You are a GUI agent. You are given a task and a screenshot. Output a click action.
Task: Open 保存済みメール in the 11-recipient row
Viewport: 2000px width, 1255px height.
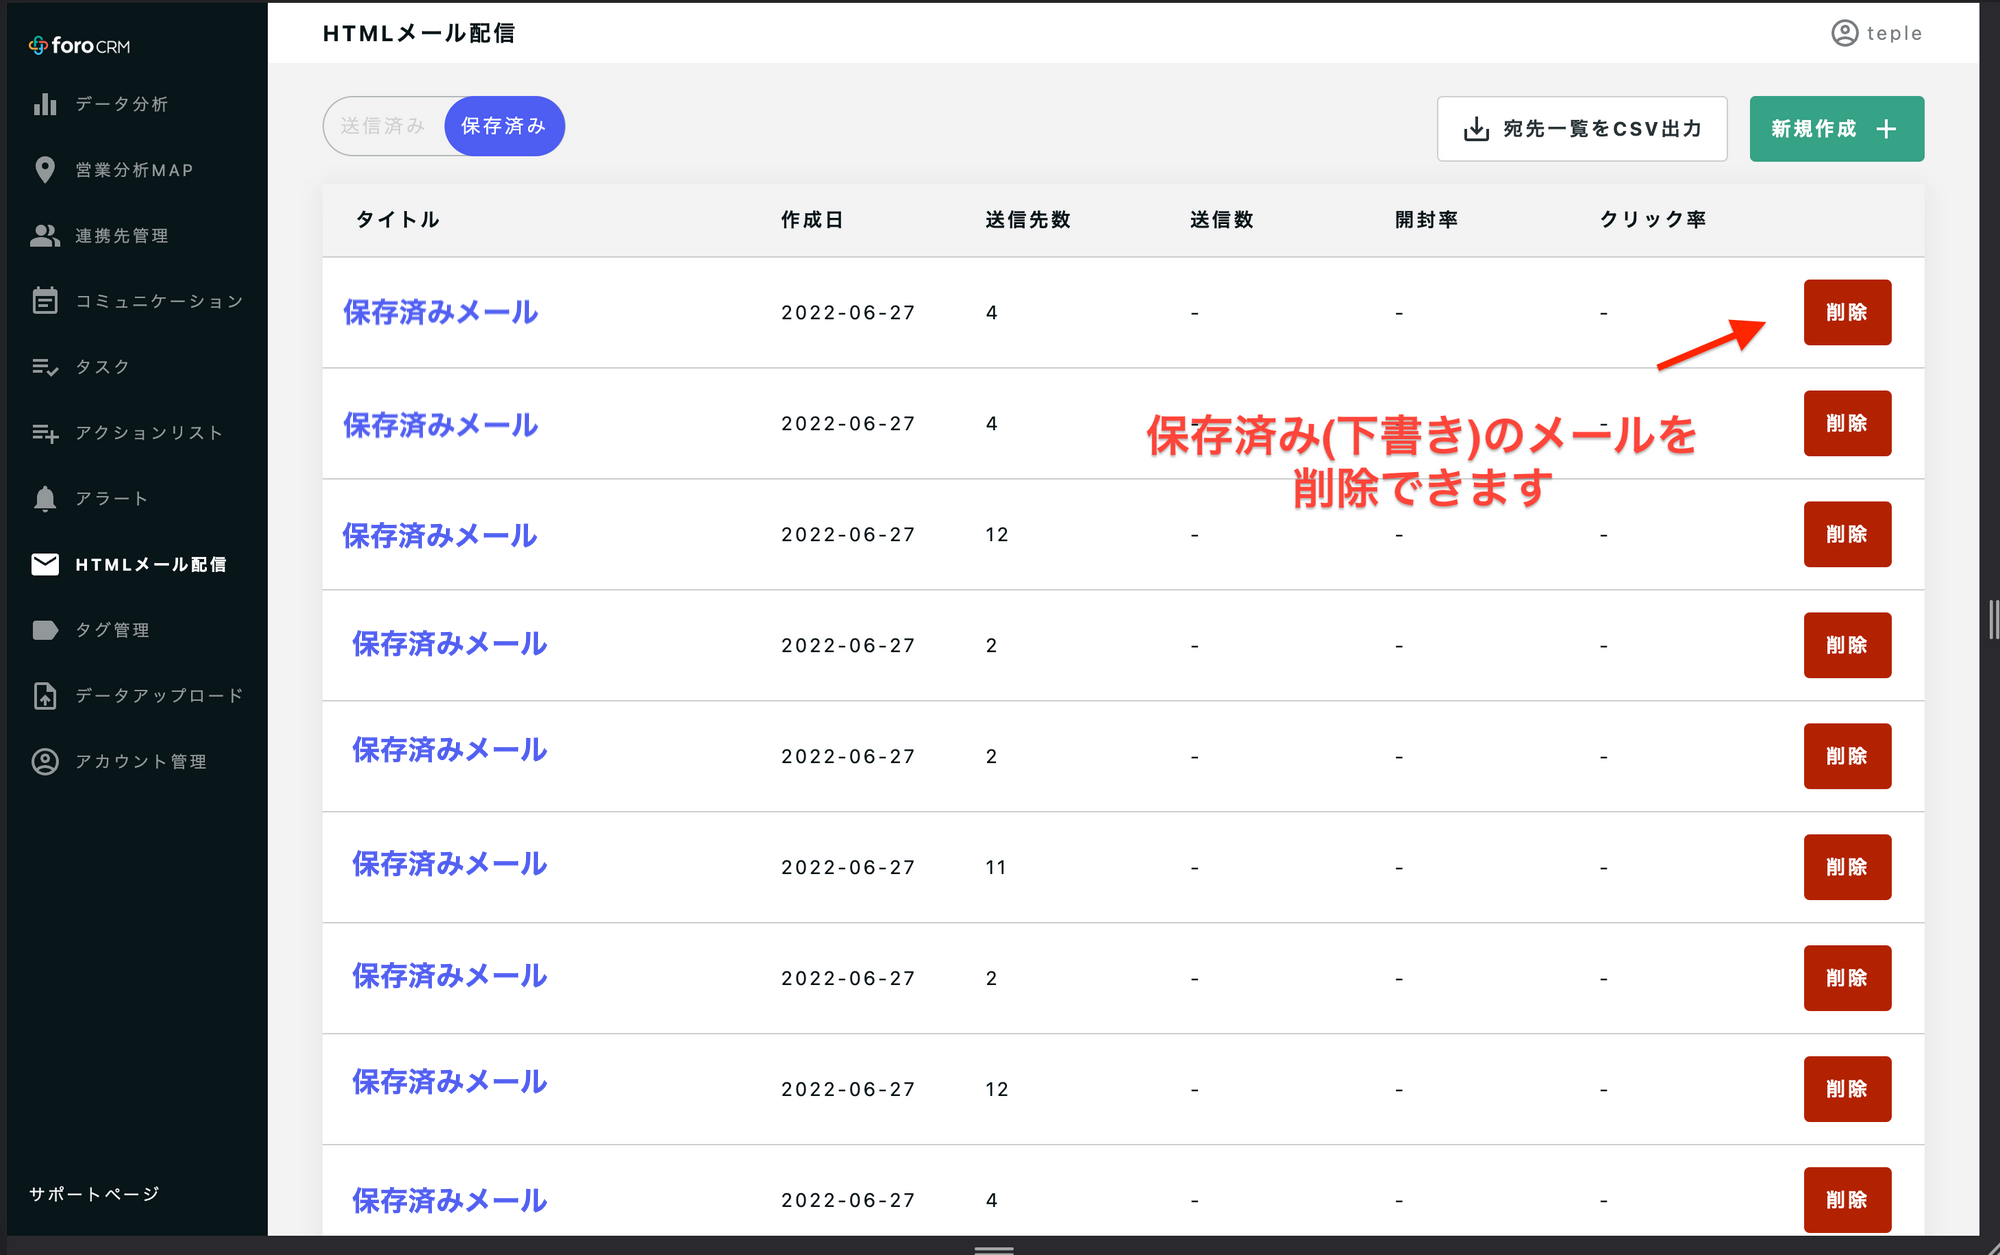449,864
